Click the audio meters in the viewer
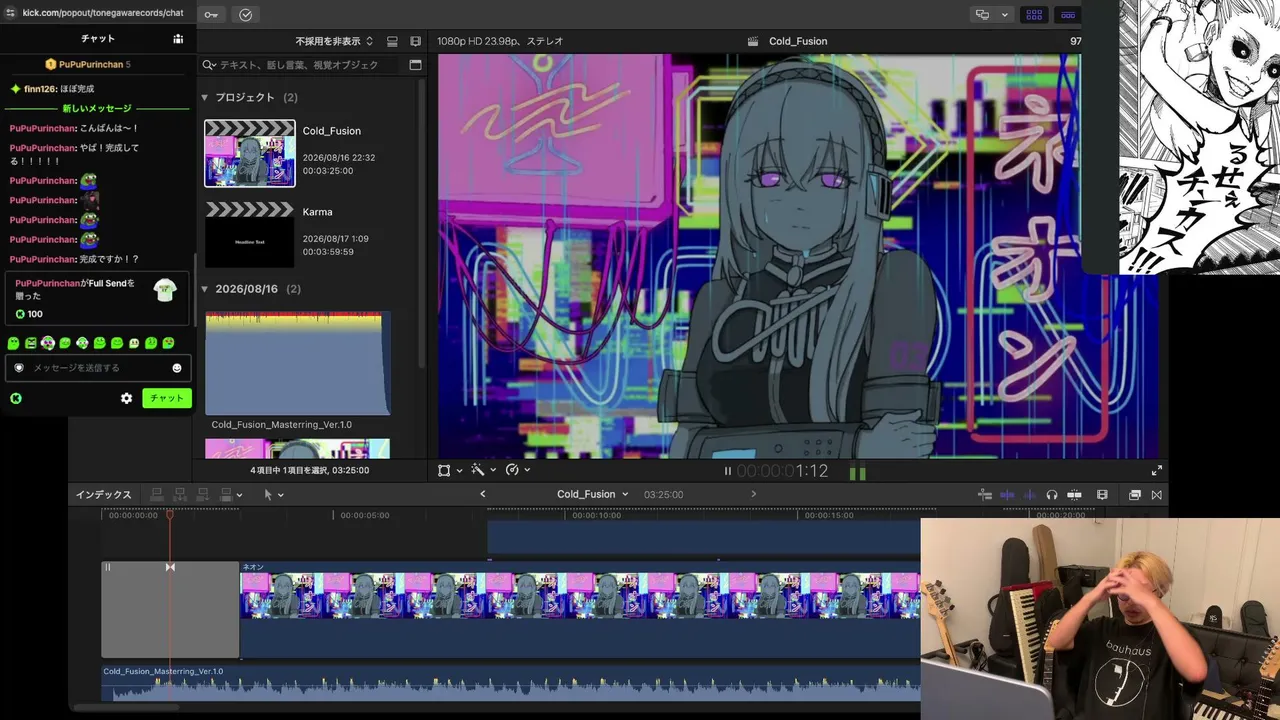The height and width of the screenshot is (720, 1280). point(858,473)
